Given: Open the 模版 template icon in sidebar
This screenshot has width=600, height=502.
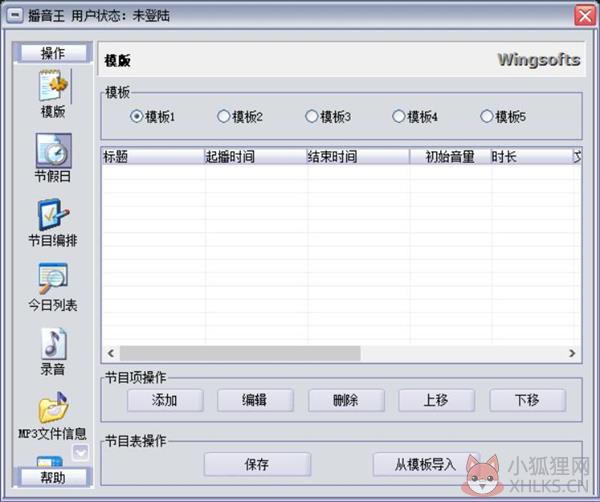Looking at the screenshot, I should pos(53,86).
